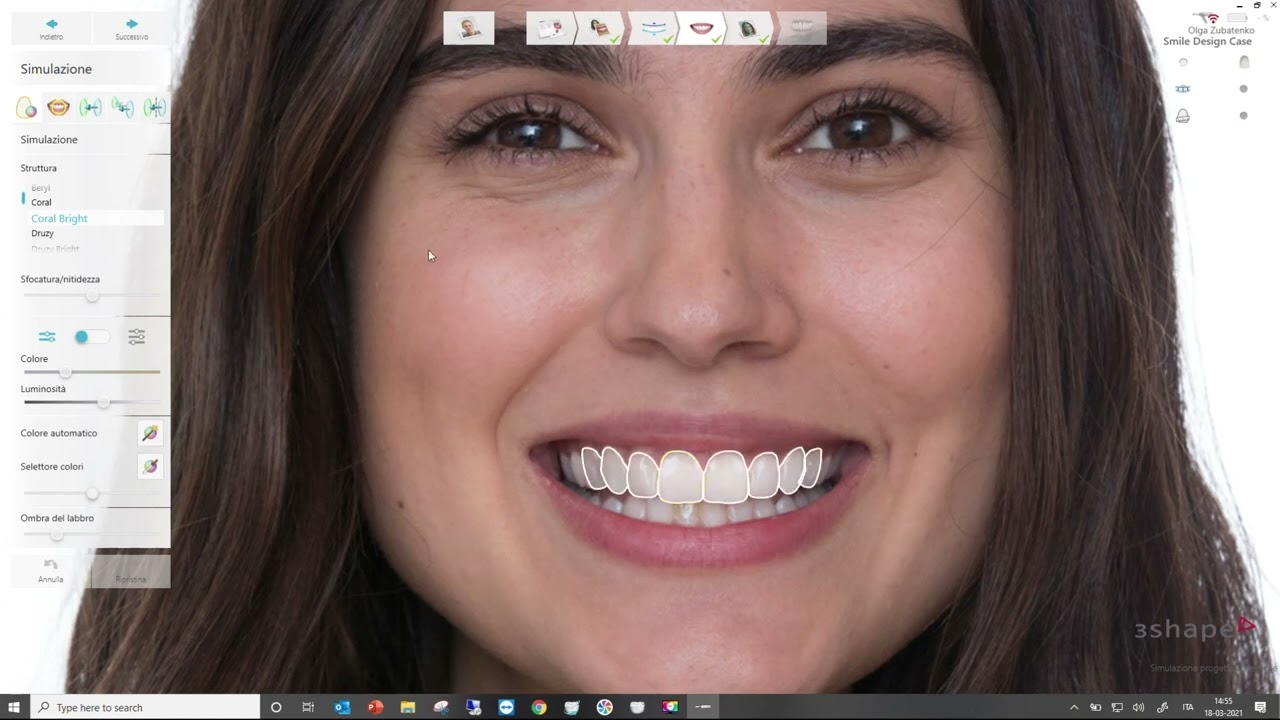This screenshot has width=1280, height=720.
Task: Open the lips simulation workflow step
Action: 701,28
